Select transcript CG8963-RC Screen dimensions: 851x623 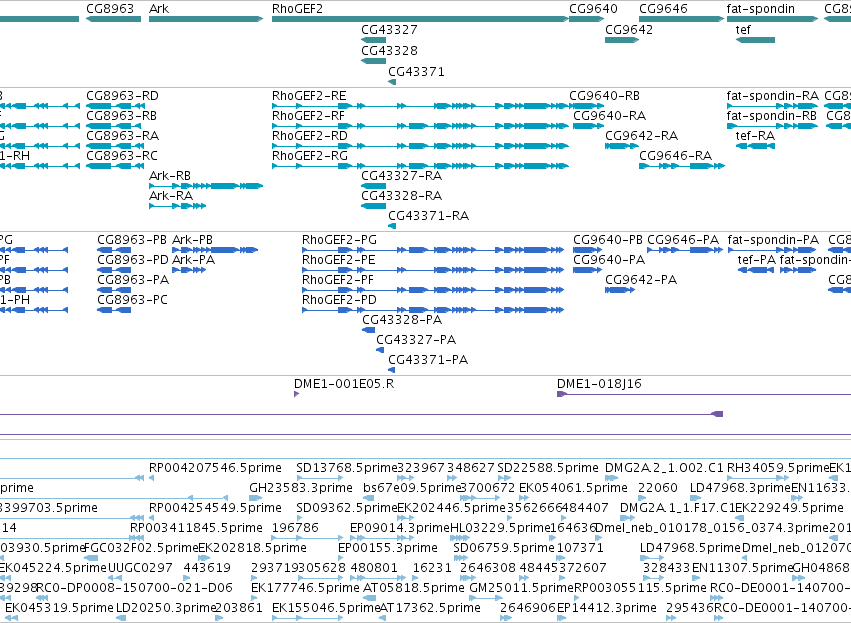click(122, 156)
